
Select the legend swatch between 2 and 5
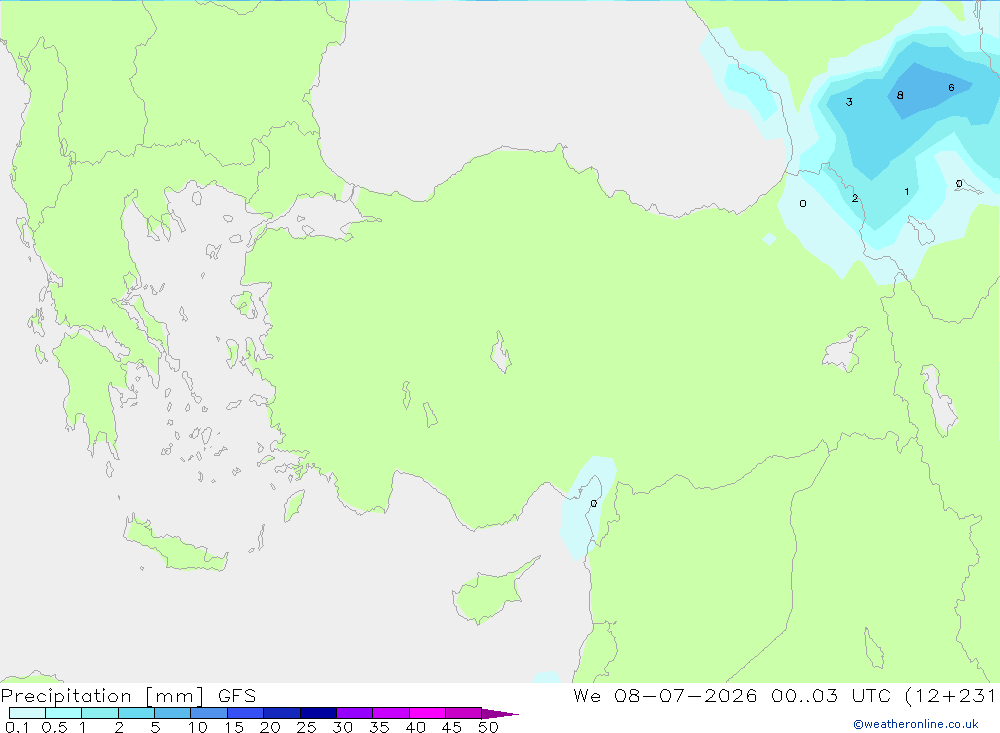tap(136, 713)
